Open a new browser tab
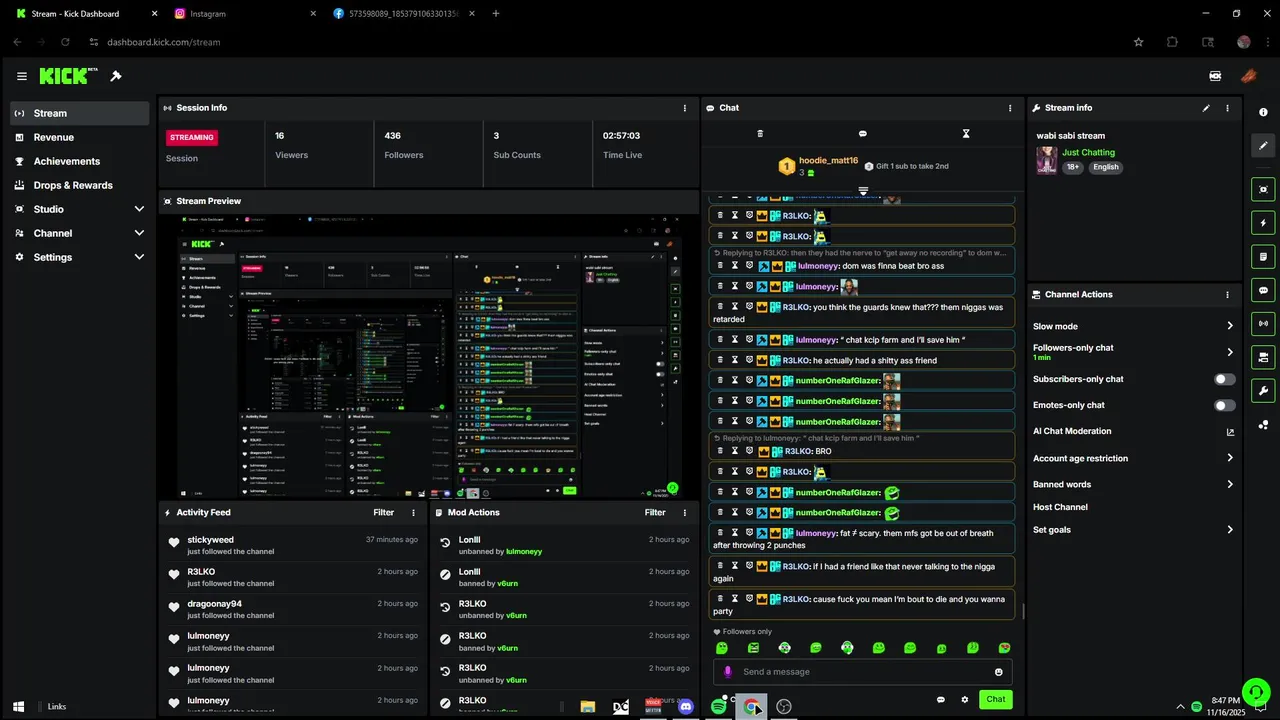The height and width of the screenshot is (720, 1280). (496, 14)
